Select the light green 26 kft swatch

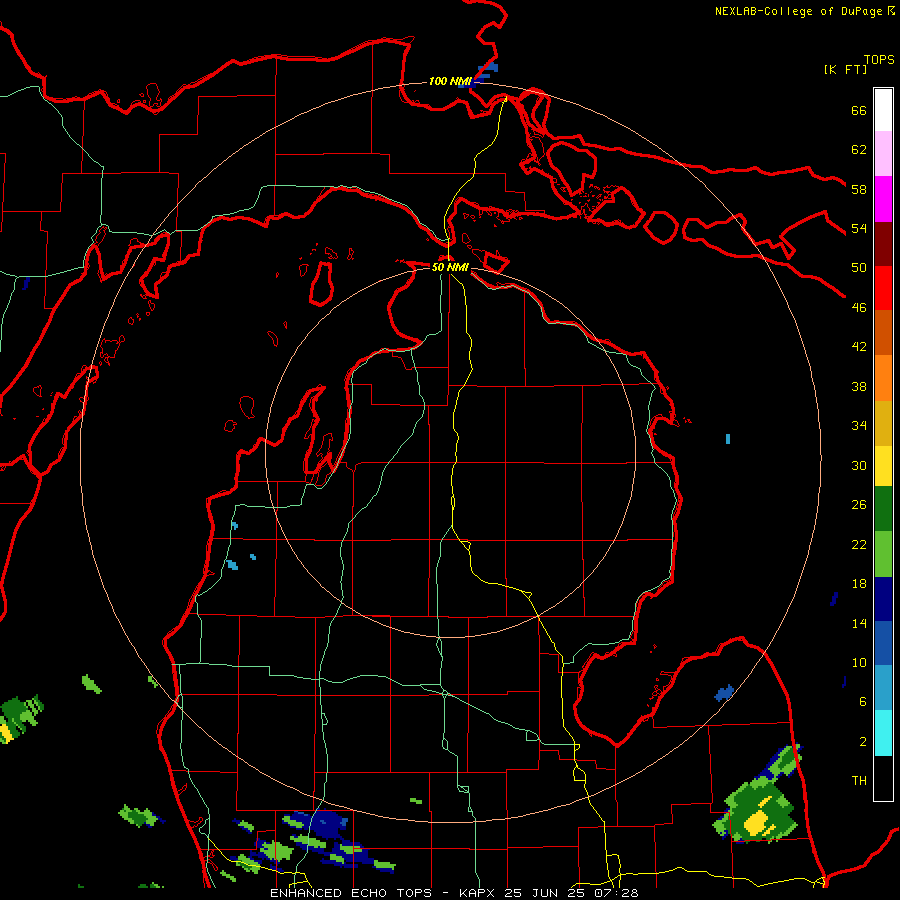[883, 554]
